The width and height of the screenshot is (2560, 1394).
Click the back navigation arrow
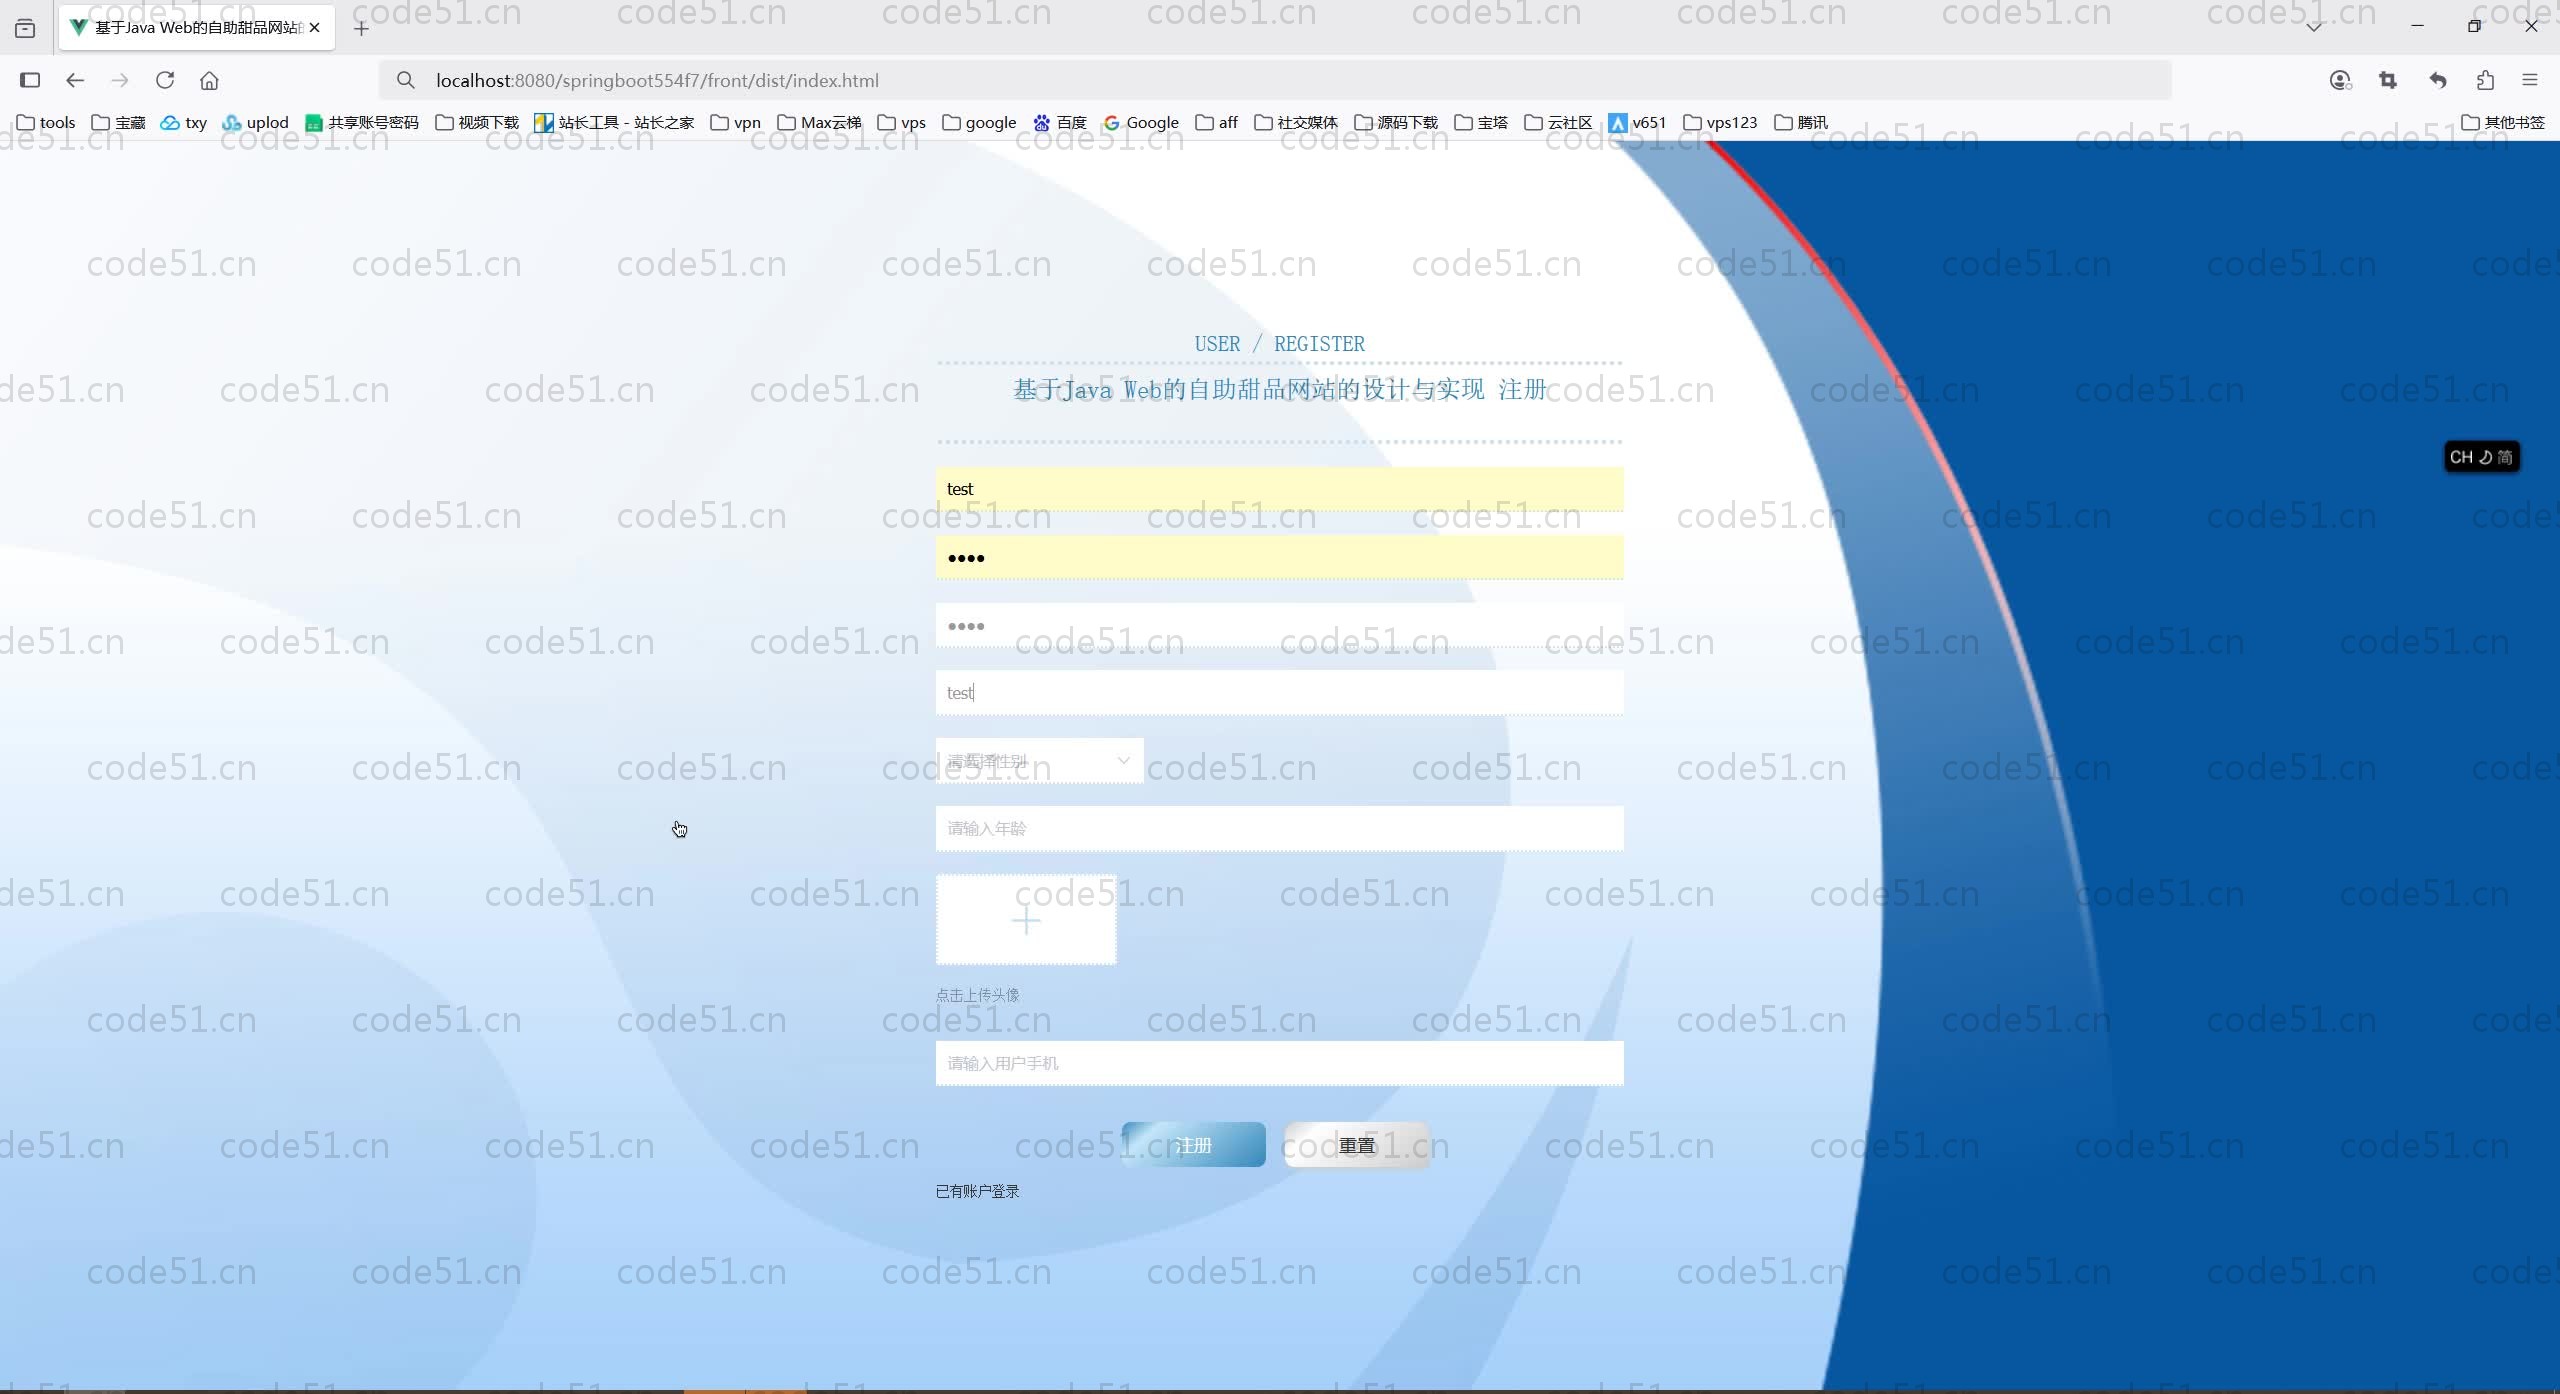(x=75, y=80)
